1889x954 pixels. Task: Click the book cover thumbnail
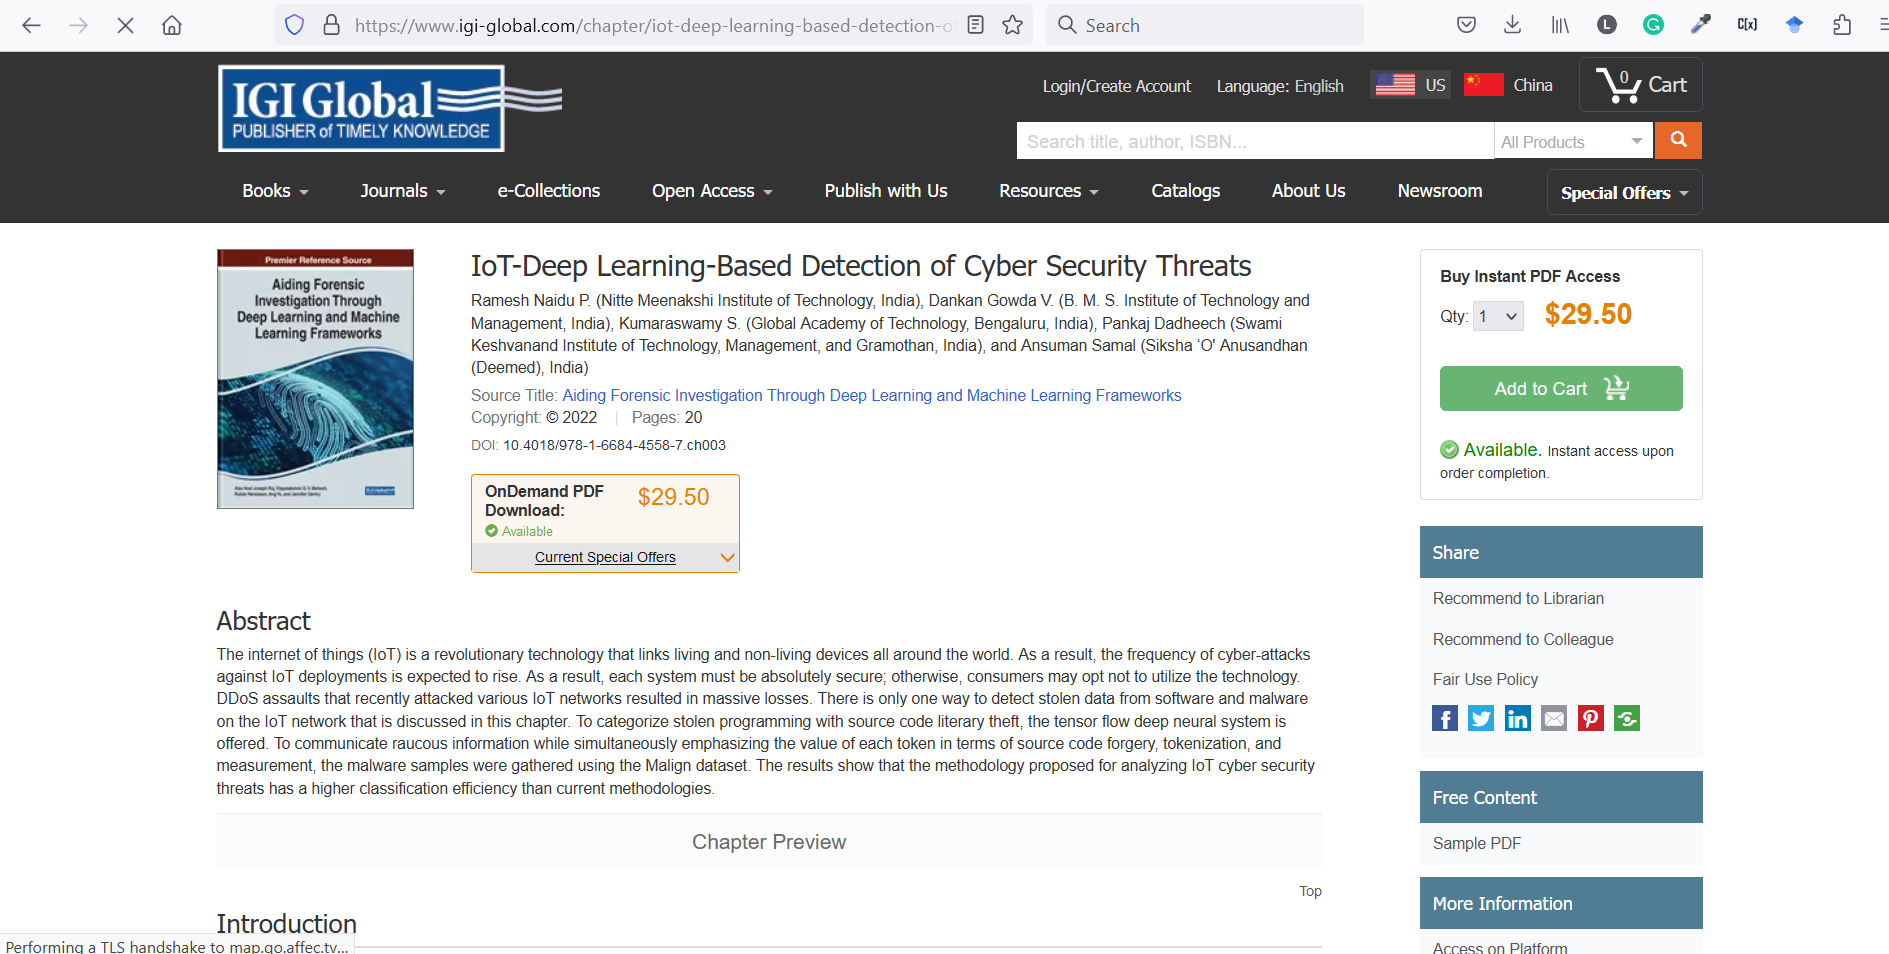coord(315,379)
